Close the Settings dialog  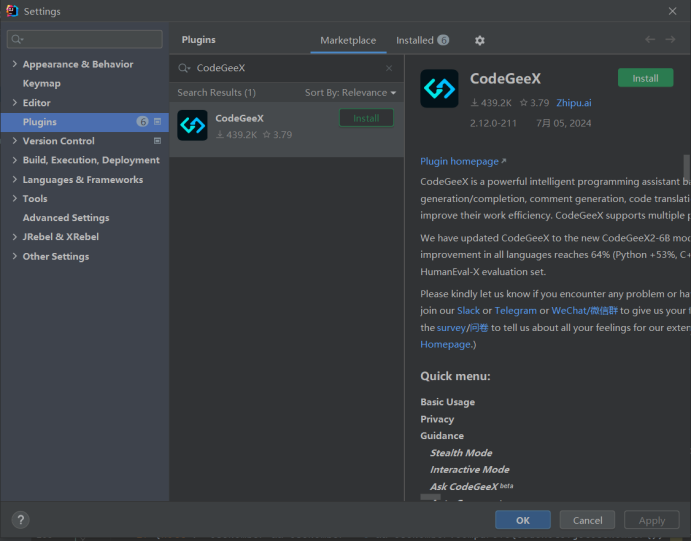(x=672, y=11)
